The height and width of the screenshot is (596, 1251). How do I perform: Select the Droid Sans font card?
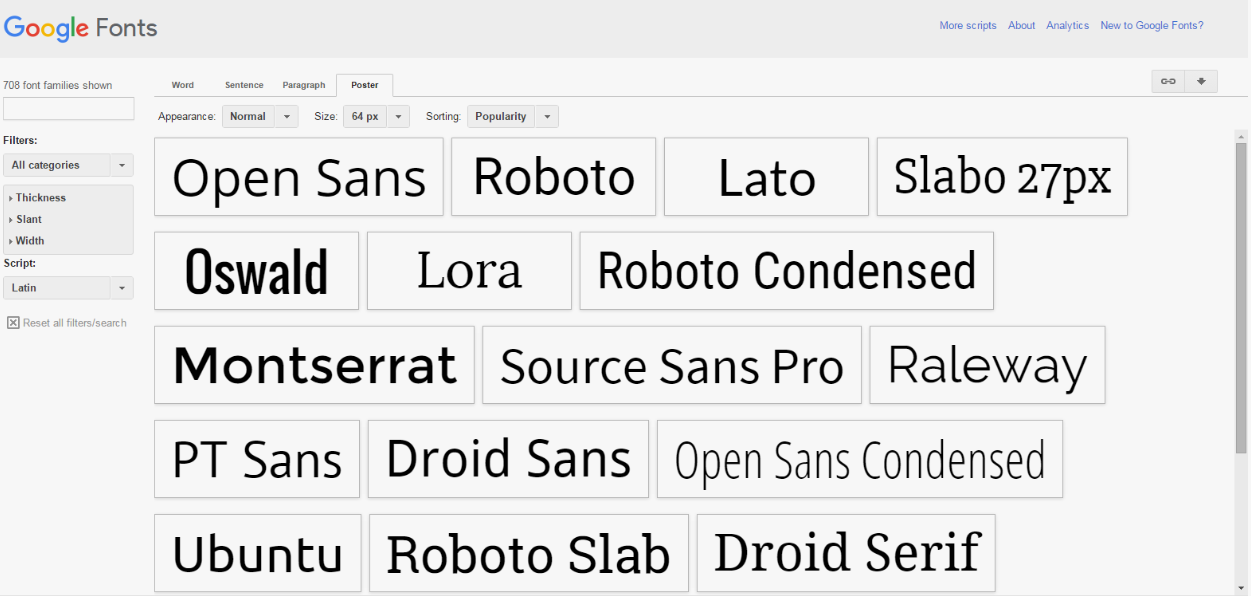pyautogui.click(x=509, y=459)
